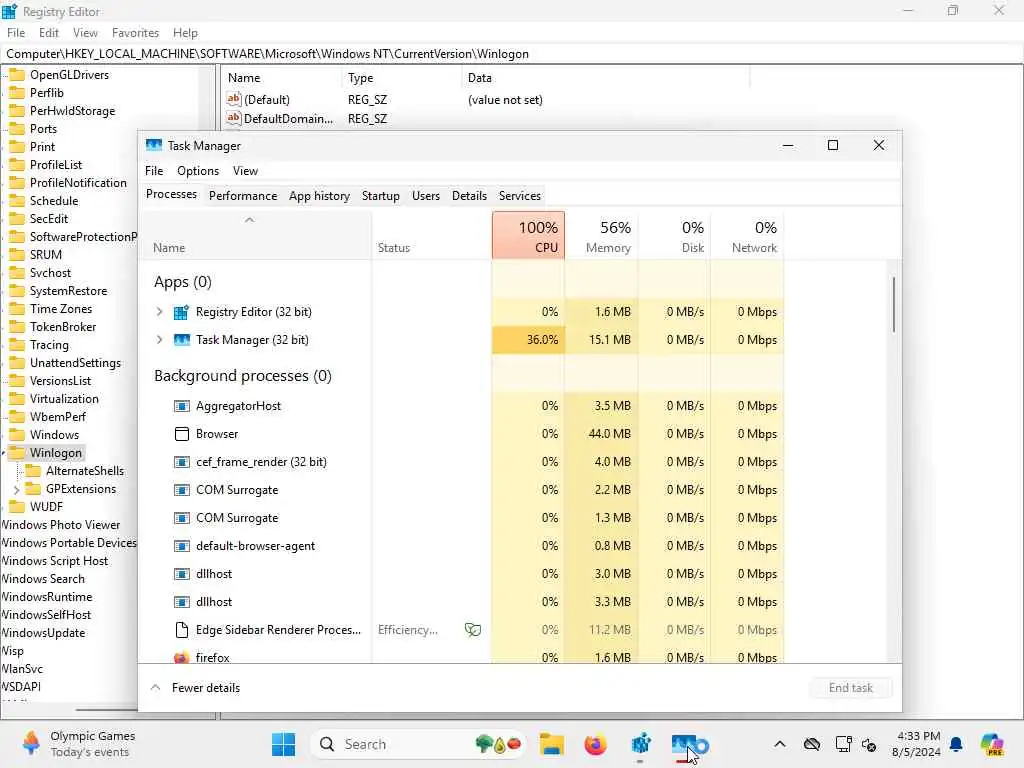Select the Windows Photo Viewer registry key

[x=61, y=525]
